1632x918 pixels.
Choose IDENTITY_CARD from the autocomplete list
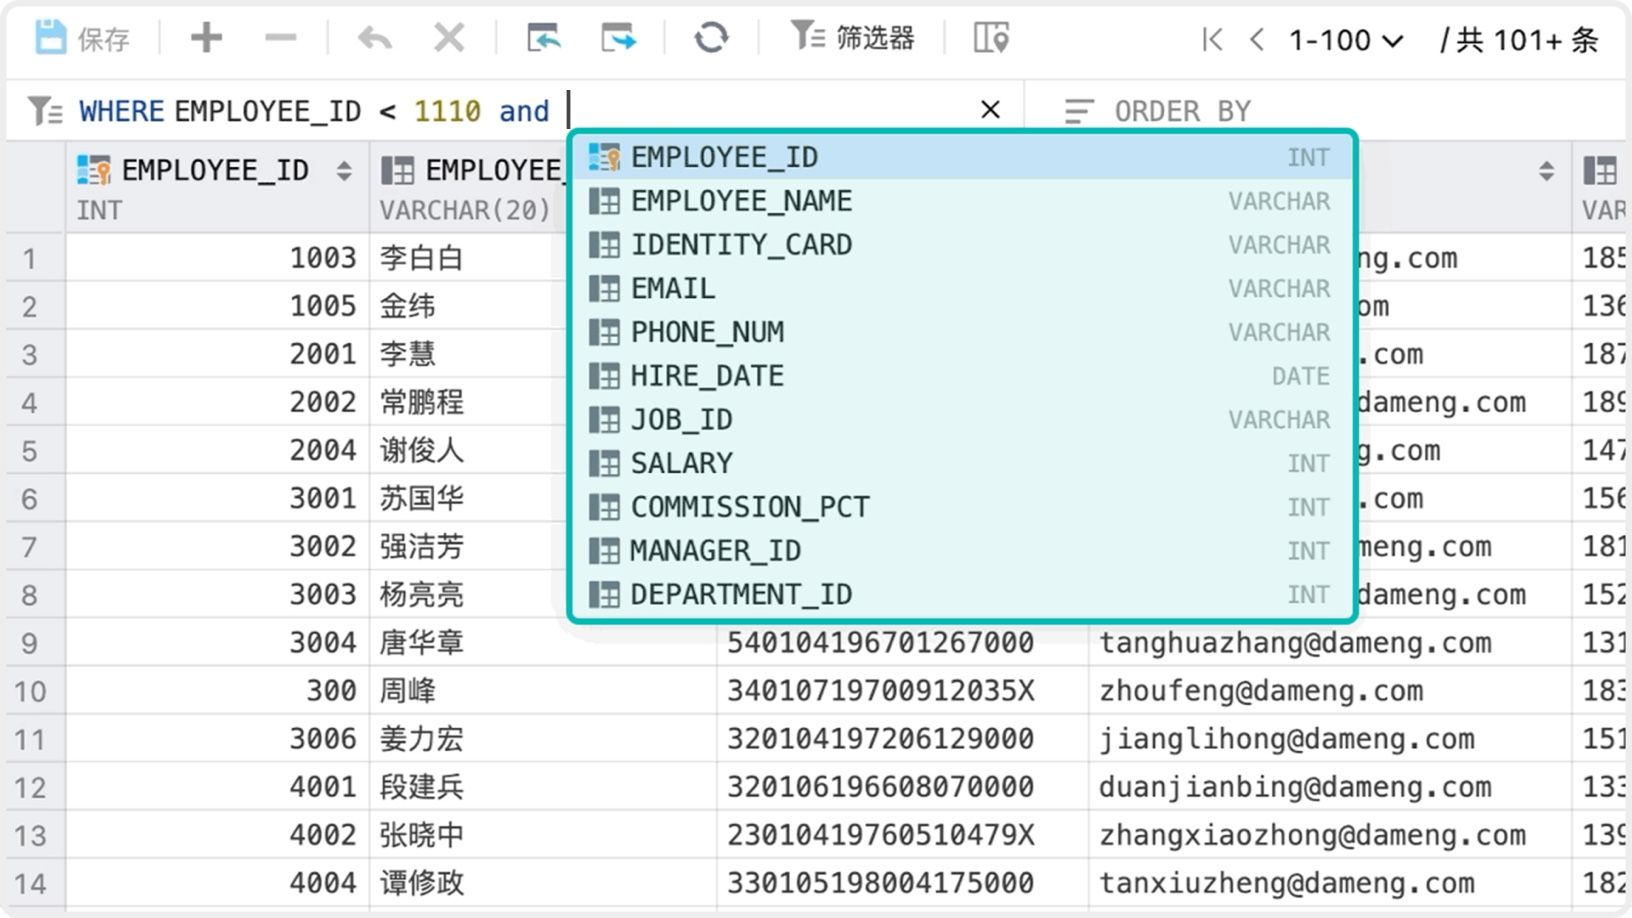962,245
